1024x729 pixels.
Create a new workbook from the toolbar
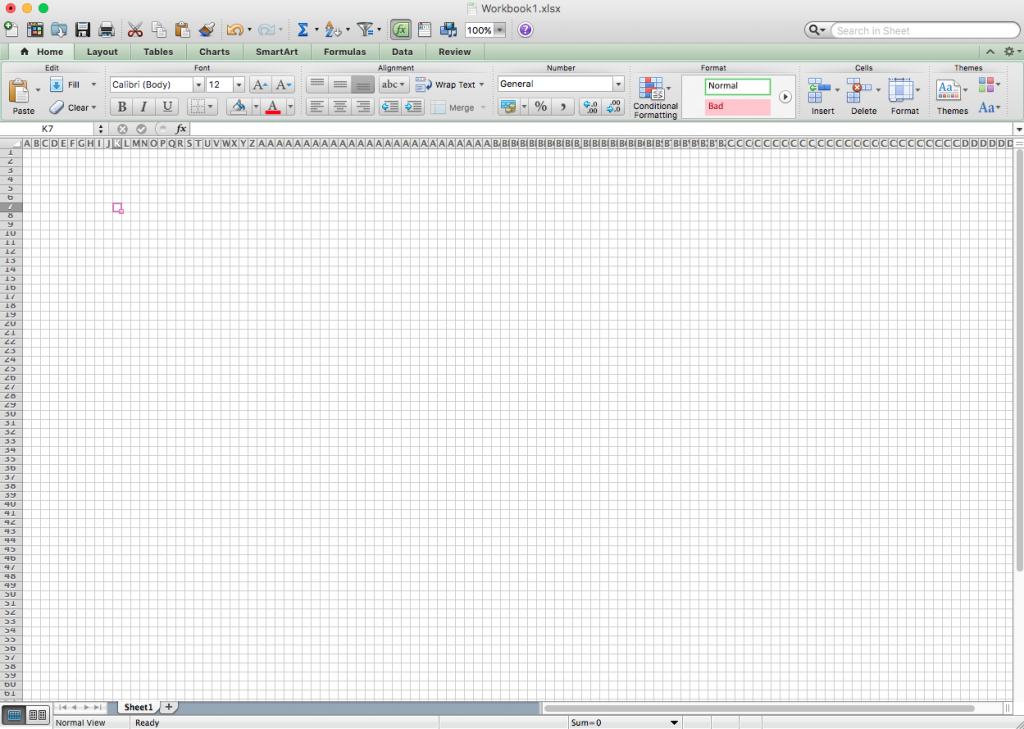click(11, 29)
